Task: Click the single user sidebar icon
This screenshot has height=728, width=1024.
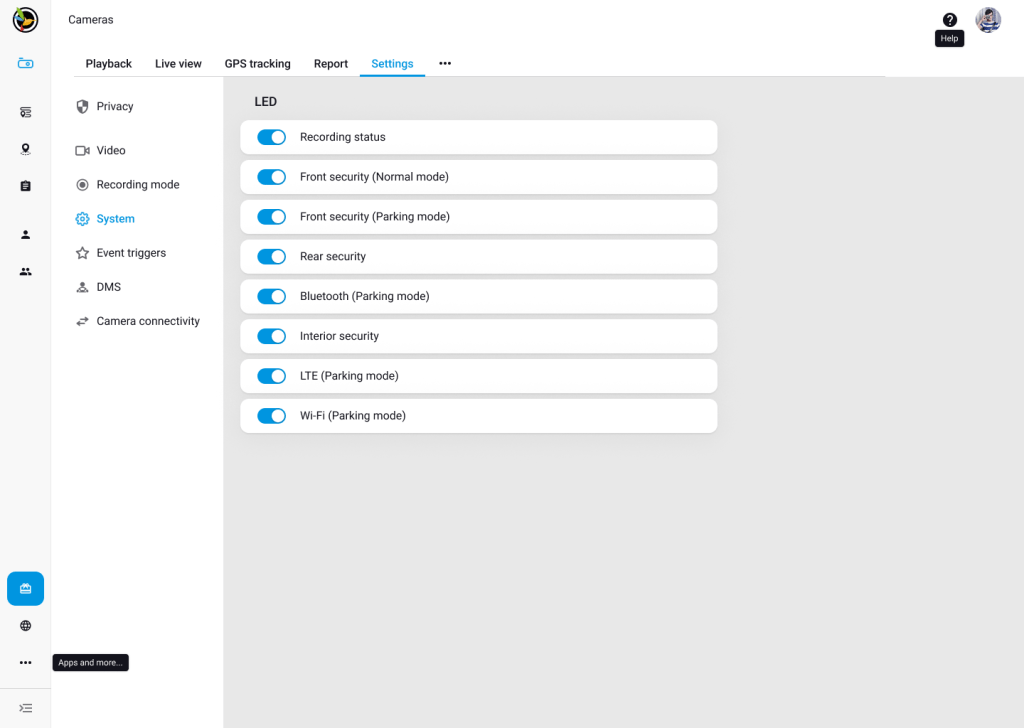Action: tap(25, 234)
